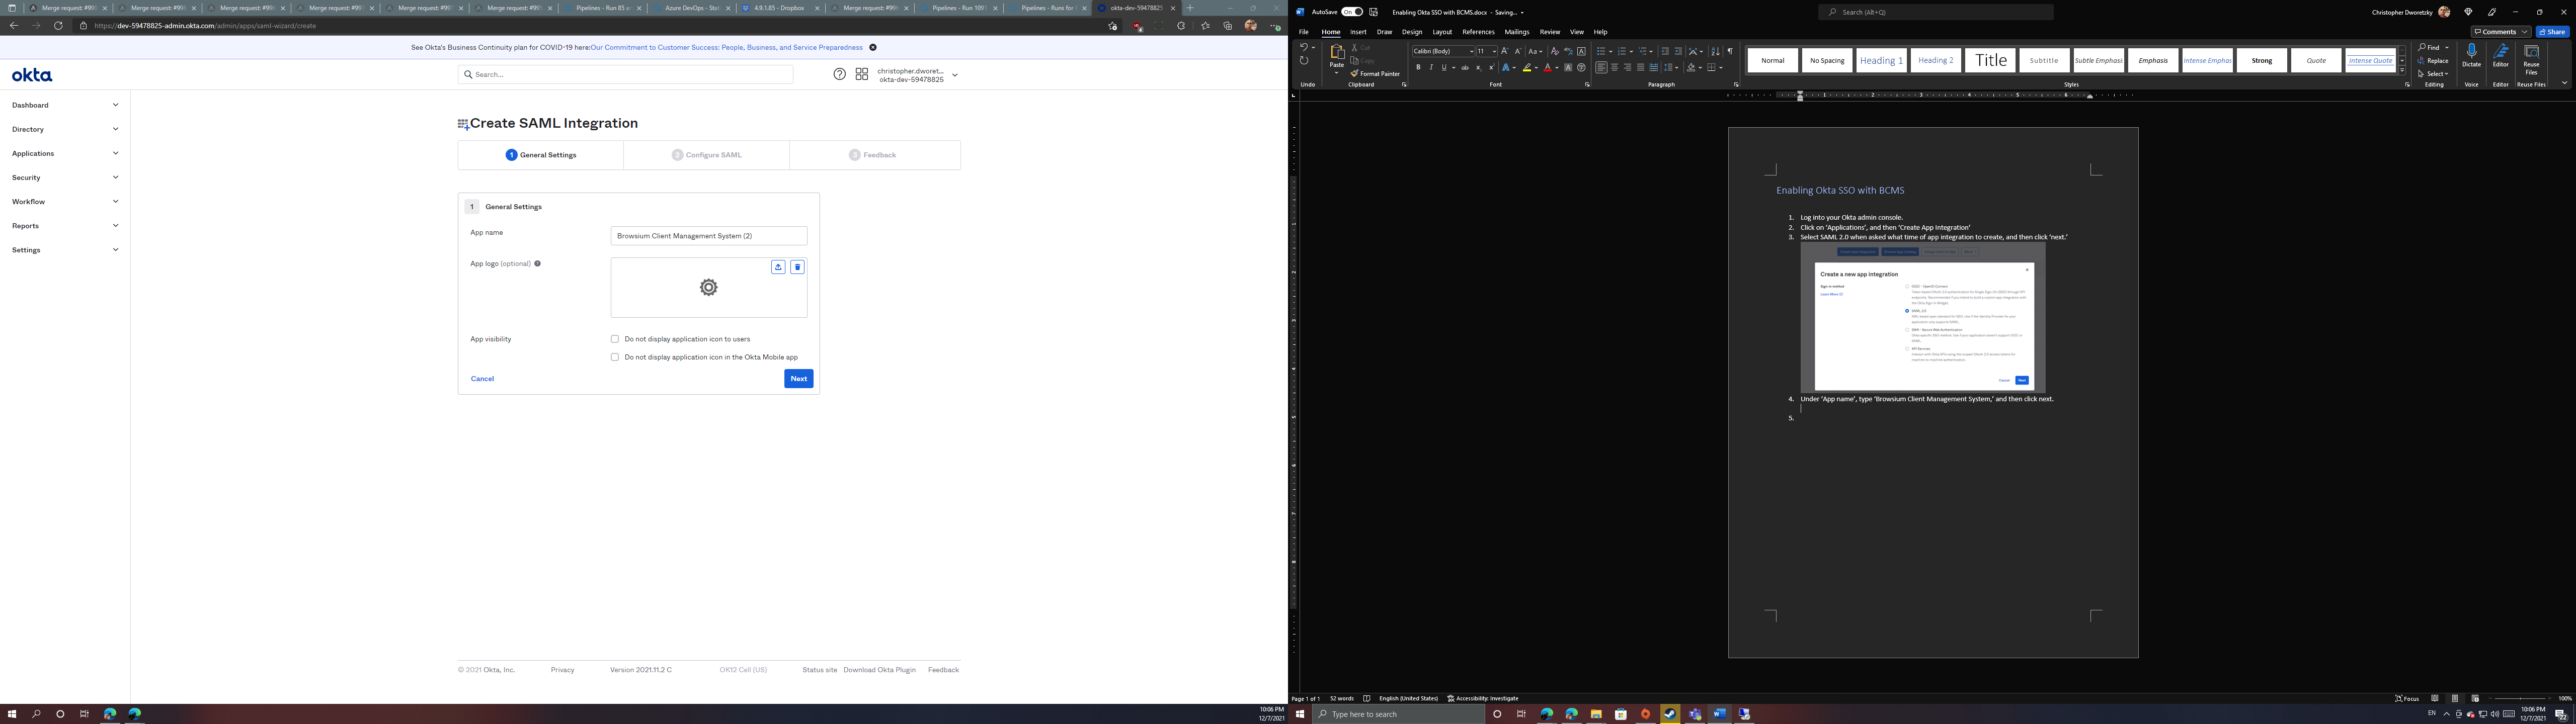Click the delete App logo trash icon

click(797, 267)
